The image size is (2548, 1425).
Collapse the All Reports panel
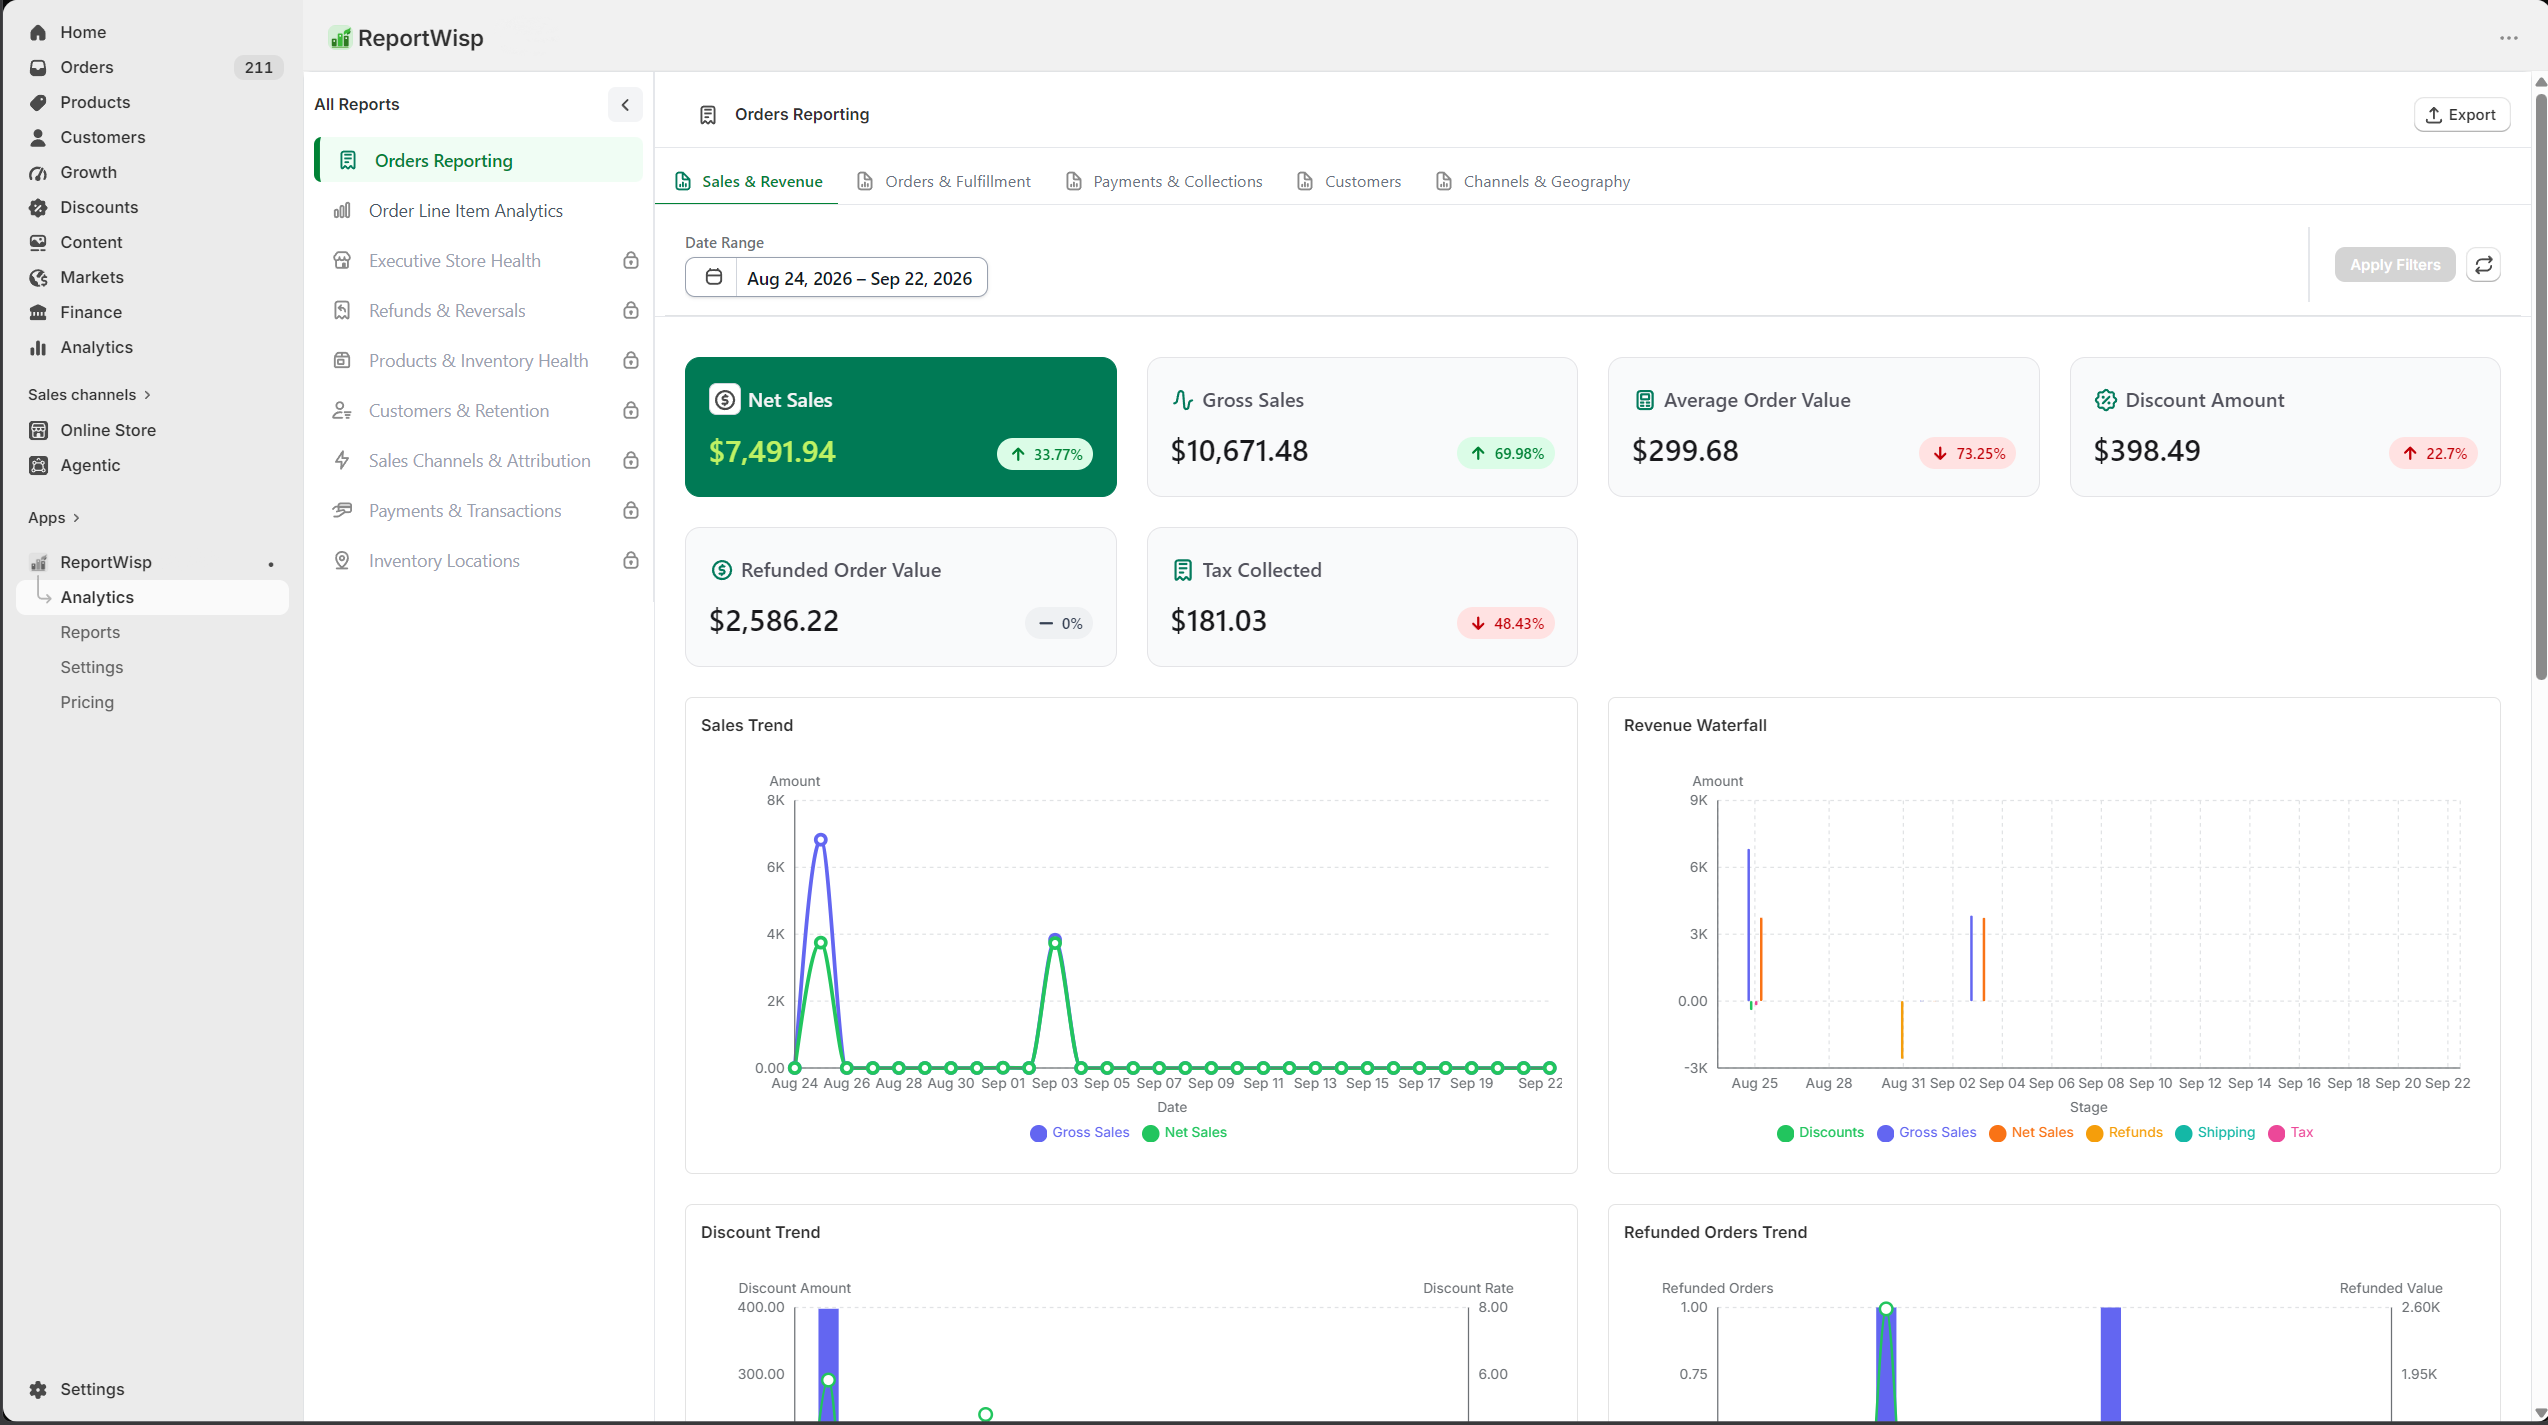pos(625,104)
